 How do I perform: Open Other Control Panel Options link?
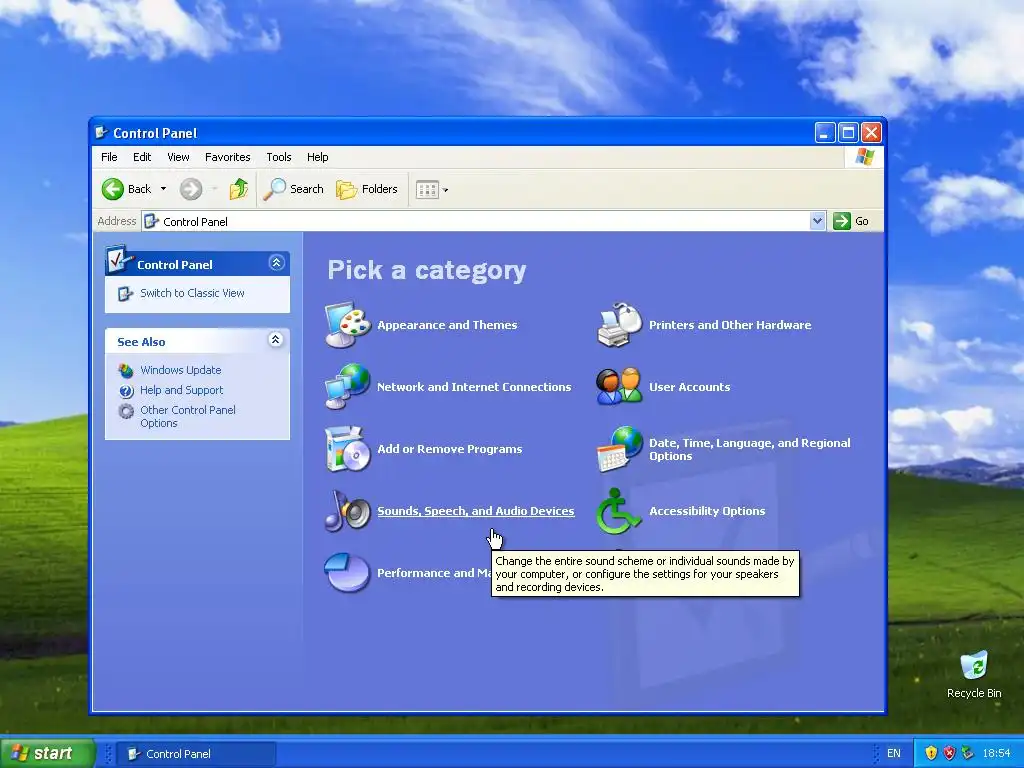point(187,416)
